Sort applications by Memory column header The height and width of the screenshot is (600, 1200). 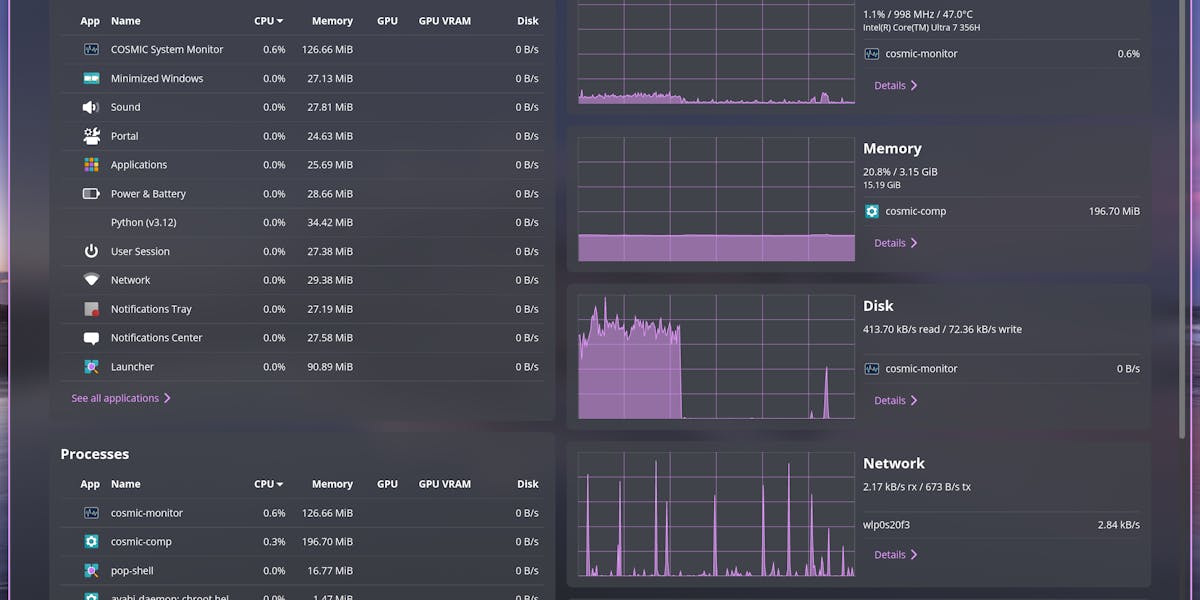click(x=332, y=21)
